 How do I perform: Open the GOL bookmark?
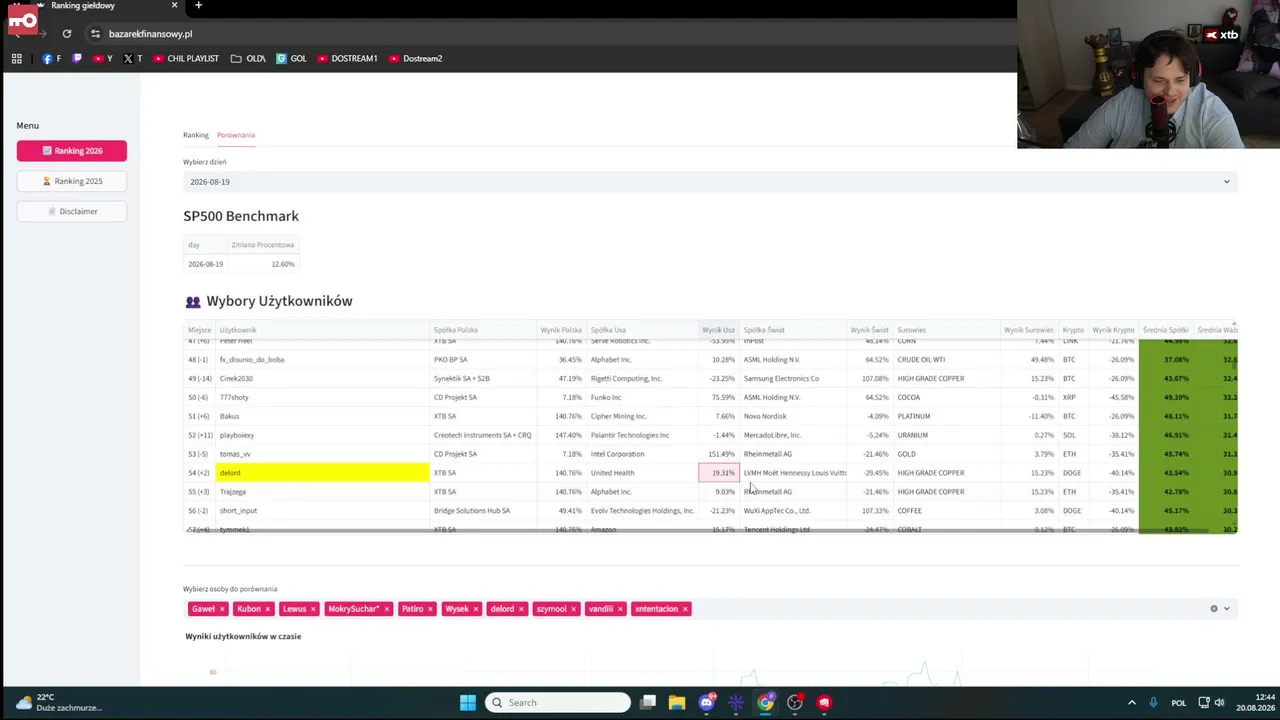[292, 59]
